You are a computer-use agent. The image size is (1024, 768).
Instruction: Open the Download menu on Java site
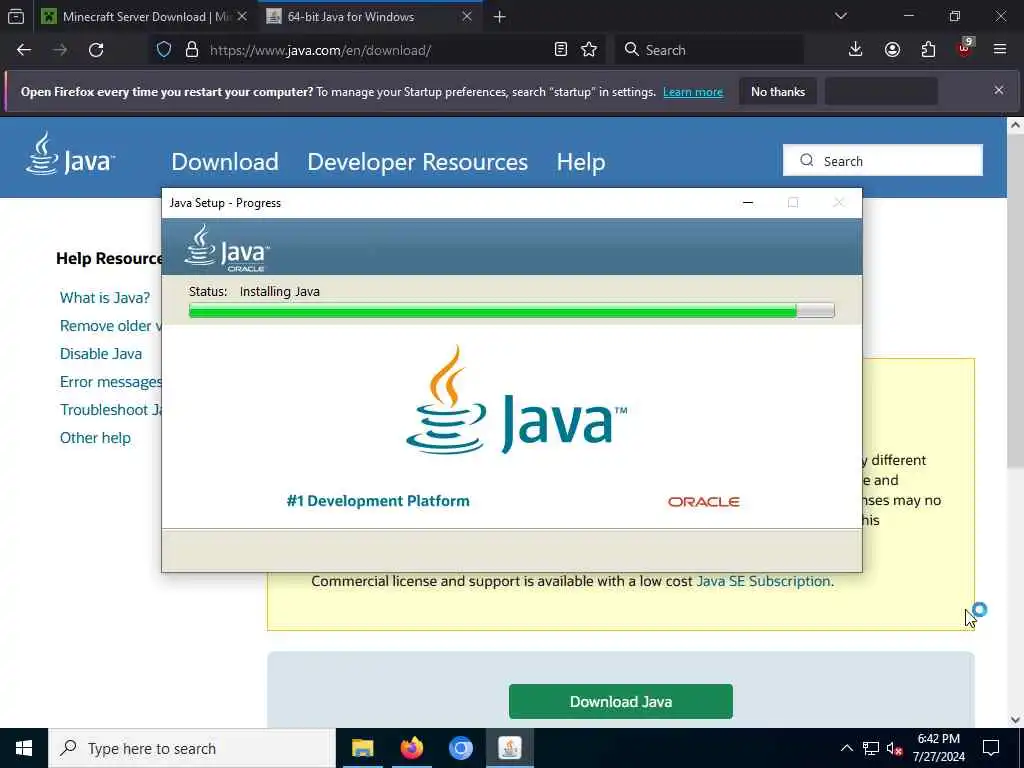click(x=225, y=162)
